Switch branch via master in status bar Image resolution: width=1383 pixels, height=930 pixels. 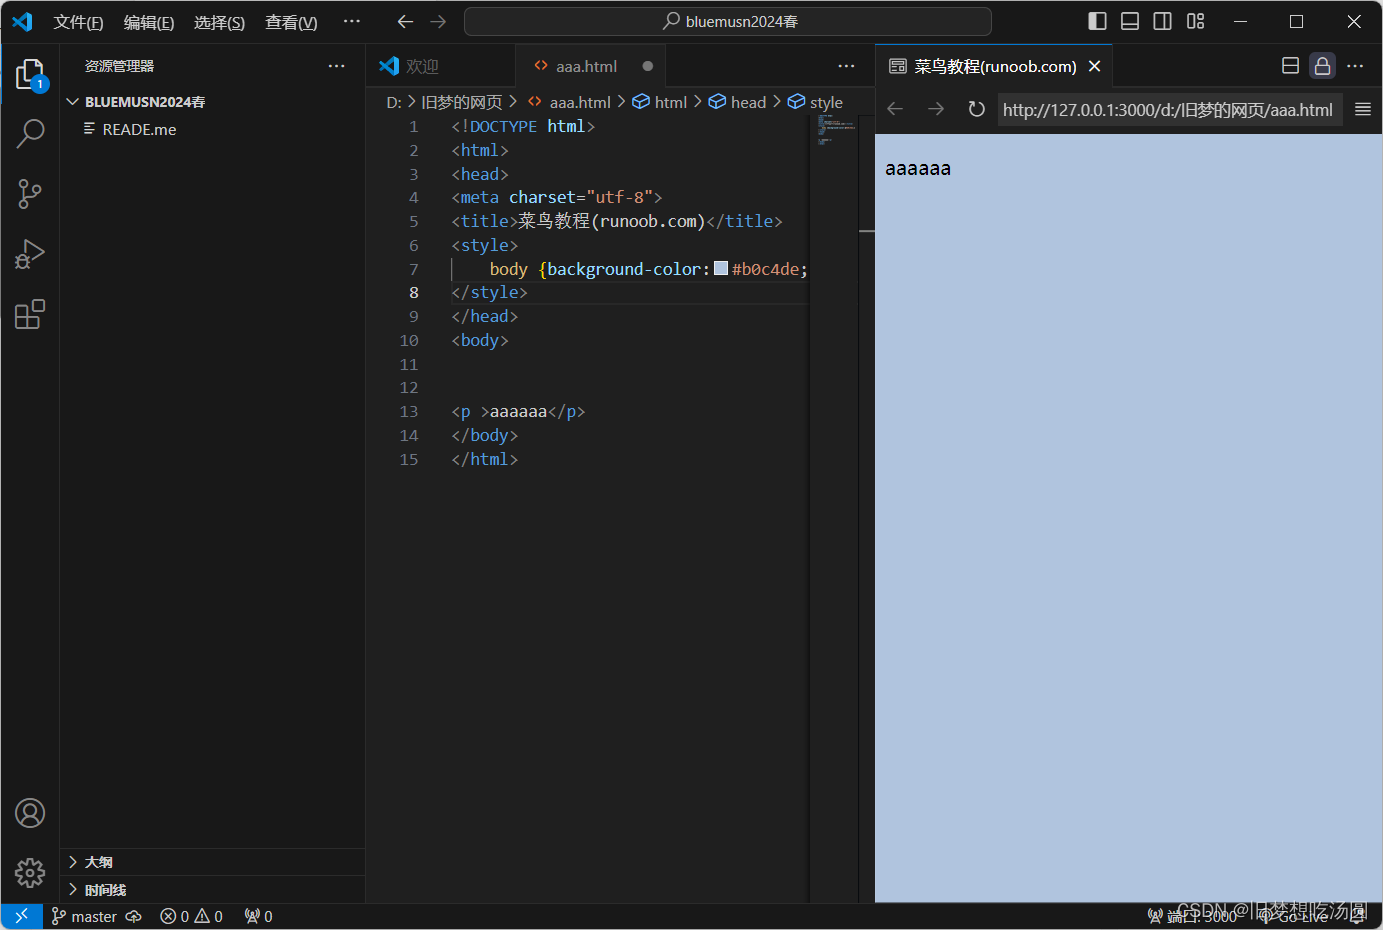[84, 916]
